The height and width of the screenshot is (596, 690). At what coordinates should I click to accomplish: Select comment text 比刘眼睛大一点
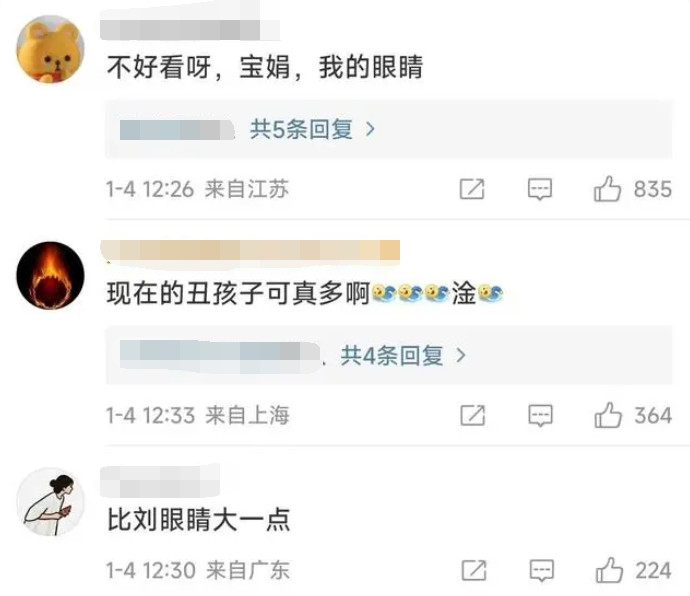tap(199, 520)
